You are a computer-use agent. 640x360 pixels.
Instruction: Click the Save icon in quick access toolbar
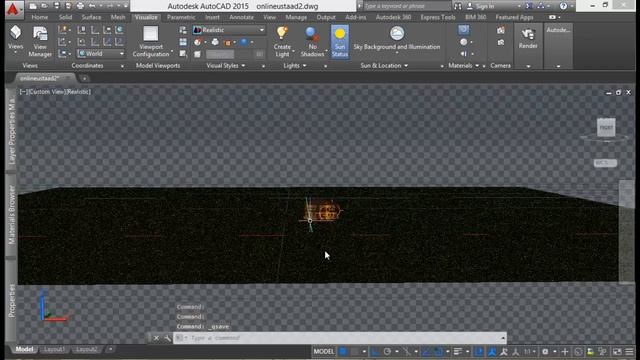coord(56,6)
